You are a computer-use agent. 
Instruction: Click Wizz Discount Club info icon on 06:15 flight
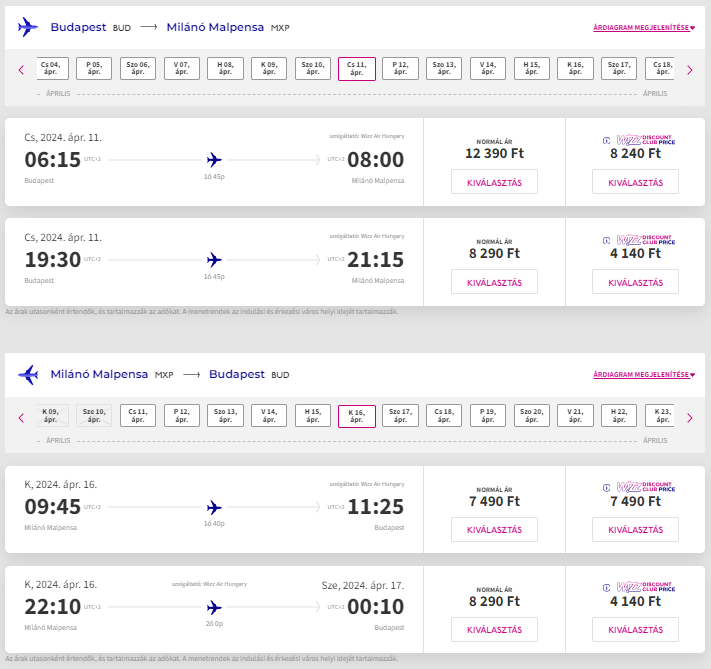coord(606,140)
